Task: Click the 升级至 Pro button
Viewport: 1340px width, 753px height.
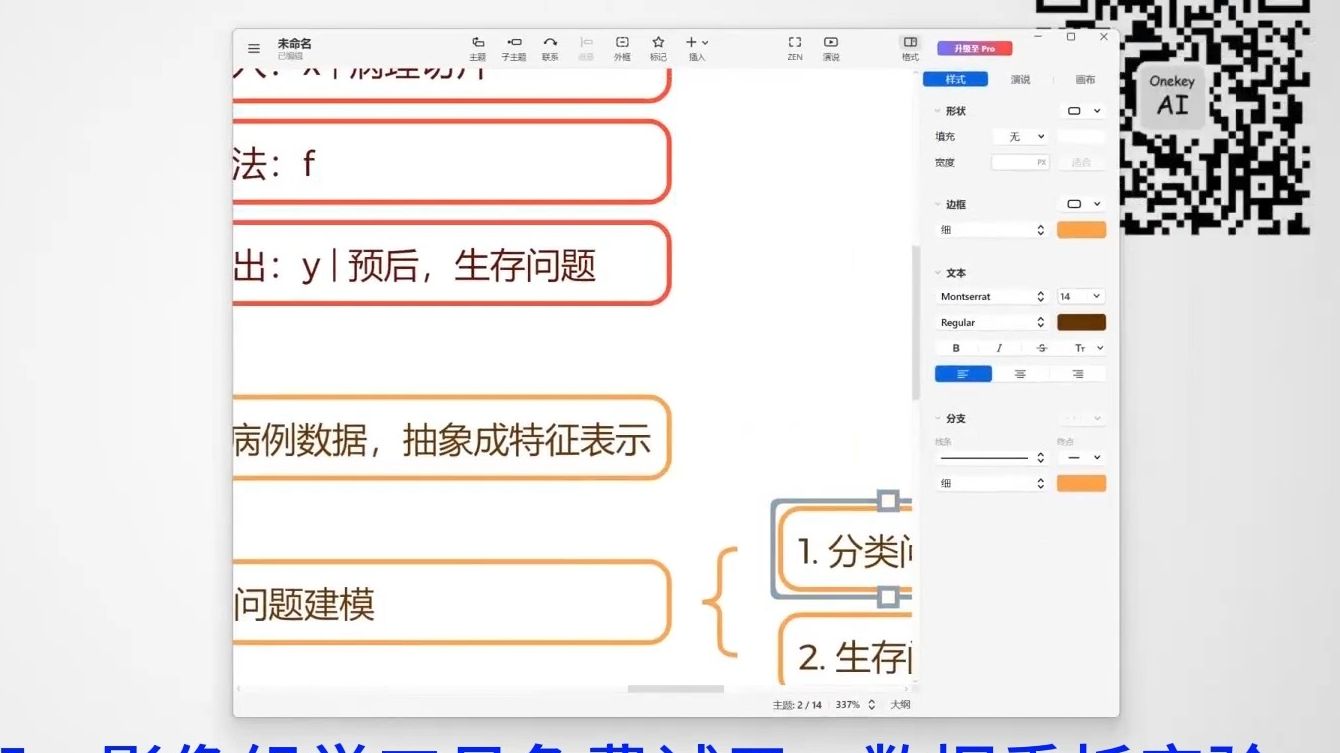Action: (x=974, y=47)
